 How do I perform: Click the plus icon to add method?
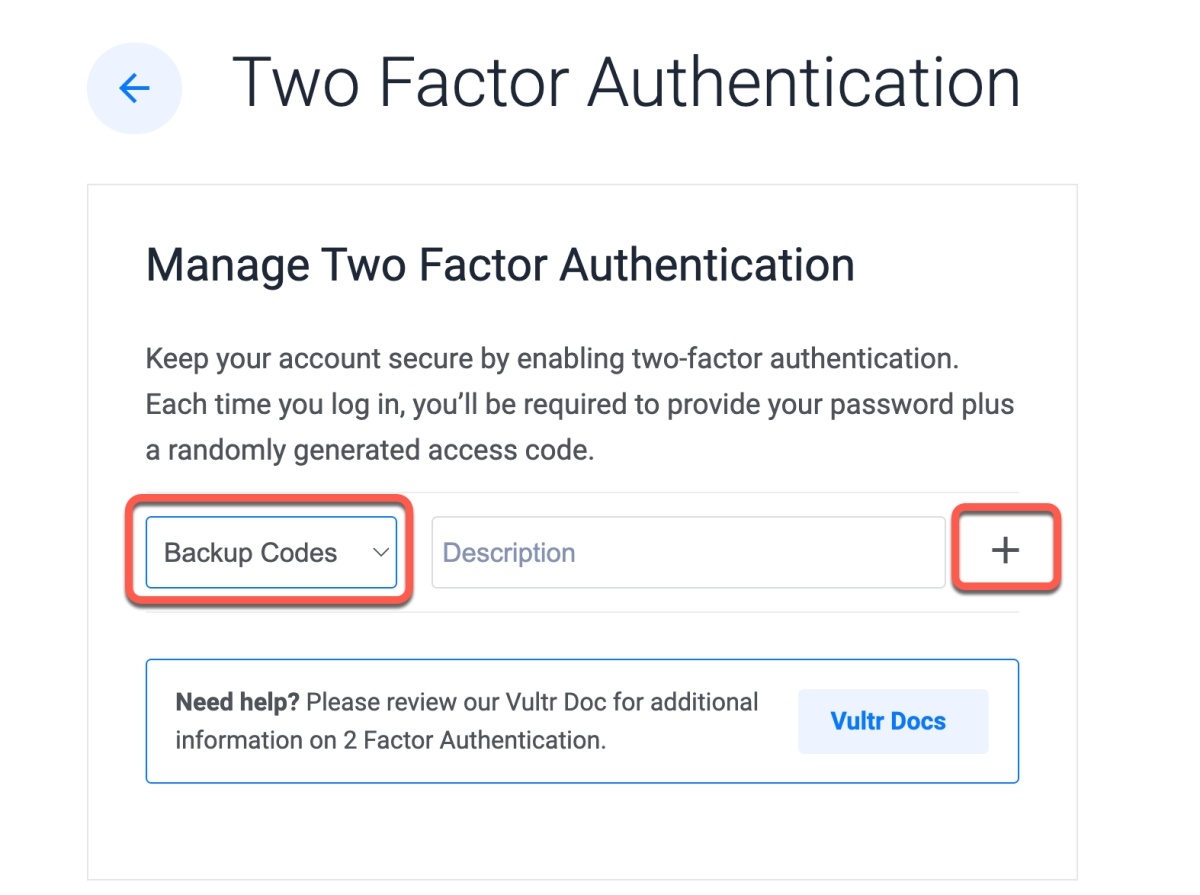tap(1005, 550)
